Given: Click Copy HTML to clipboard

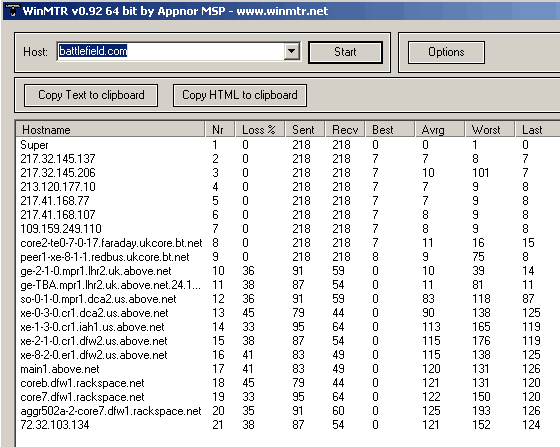Looking at the screenshot, I should 240,95.
